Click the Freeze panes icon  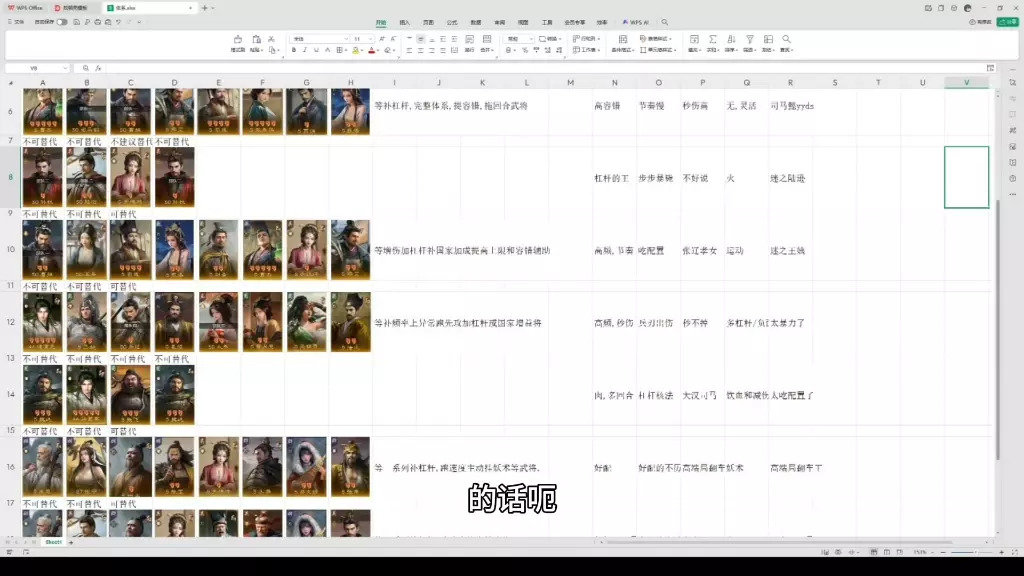[x=768, y=40]
